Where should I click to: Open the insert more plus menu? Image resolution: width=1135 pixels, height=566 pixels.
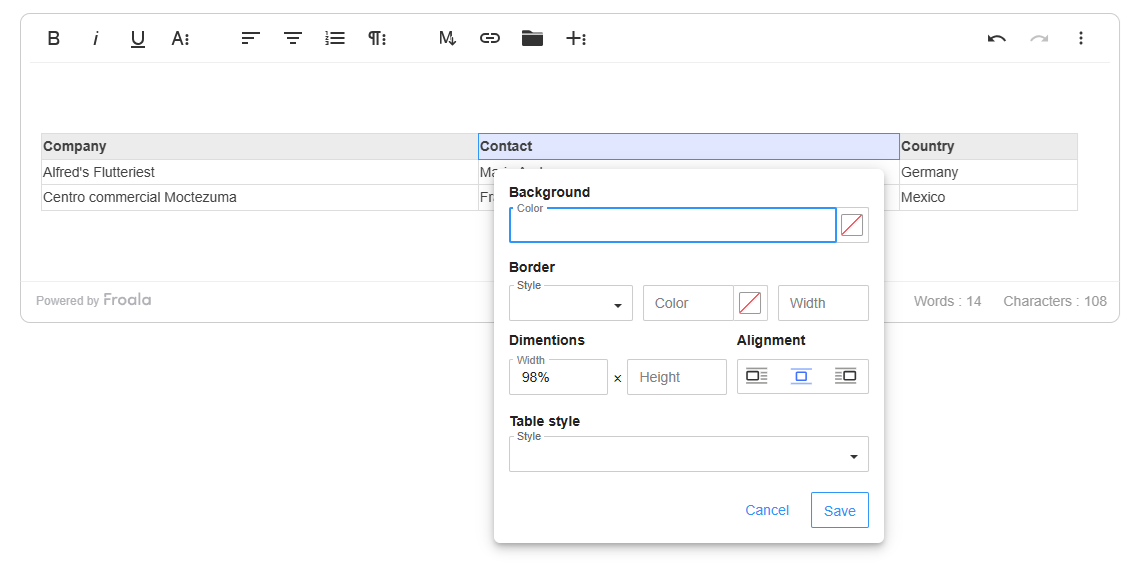tap(575, 38)
